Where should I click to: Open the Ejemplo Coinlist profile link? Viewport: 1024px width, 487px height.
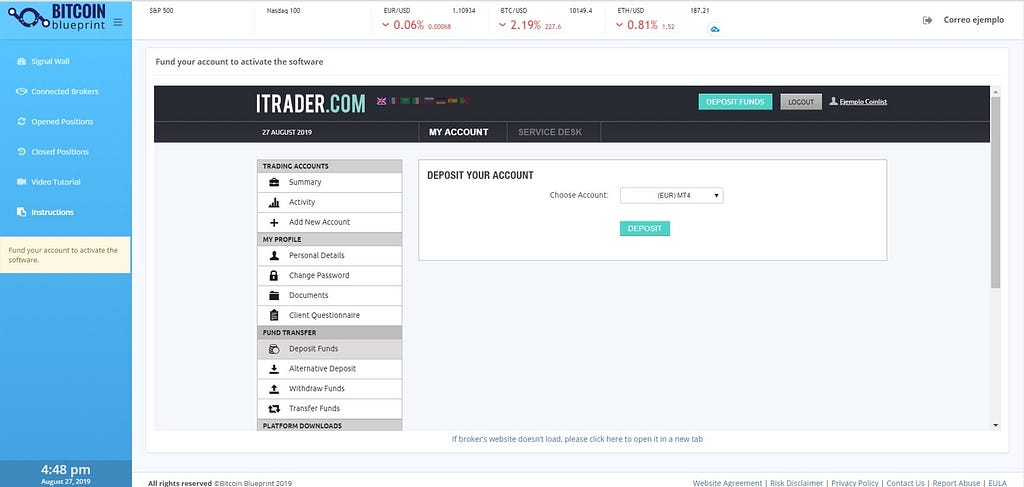click(863, 101)
